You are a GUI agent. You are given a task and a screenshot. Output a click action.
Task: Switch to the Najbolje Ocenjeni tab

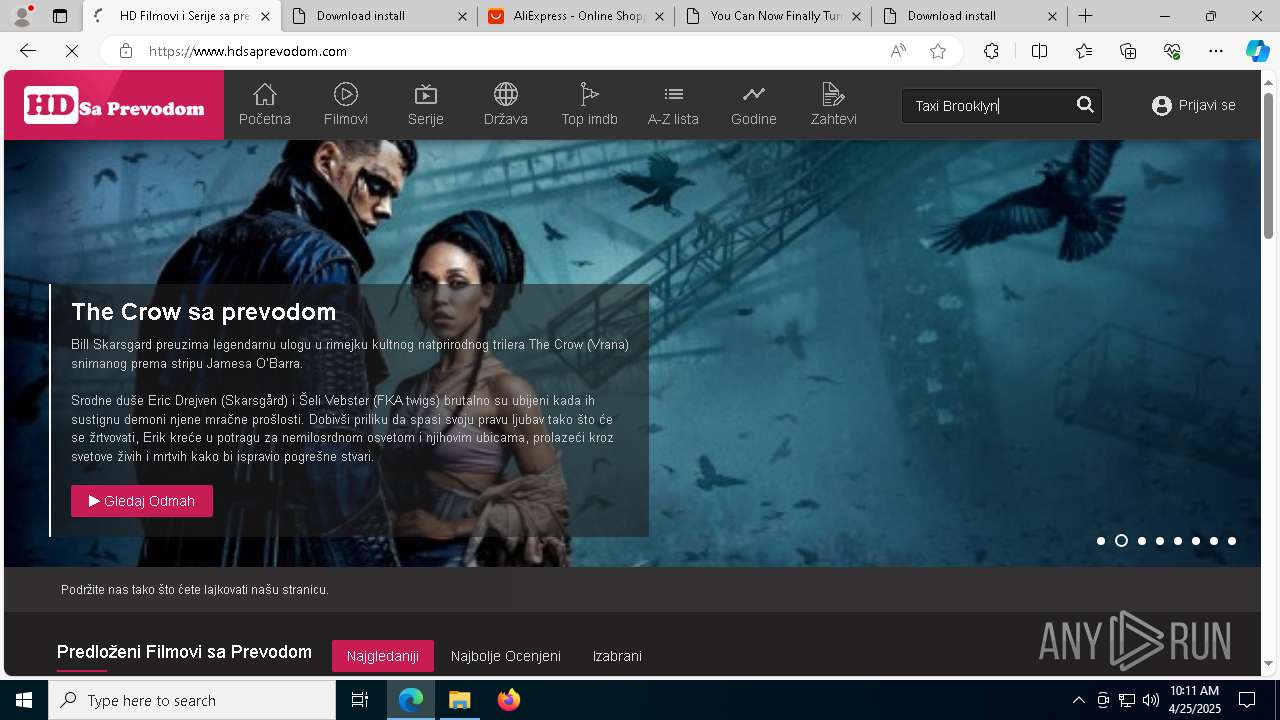(x=506, y=656)
